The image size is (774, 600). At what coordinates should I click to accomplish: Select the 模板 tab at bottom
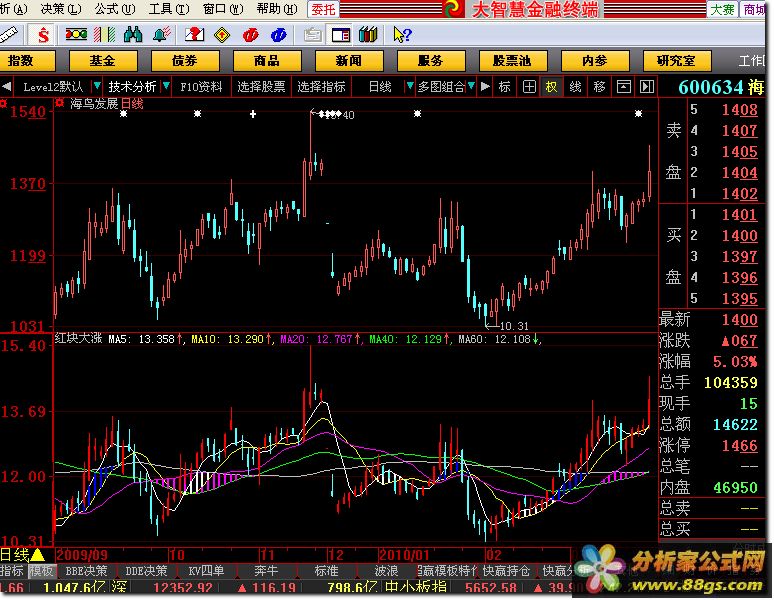coord(41,571)
